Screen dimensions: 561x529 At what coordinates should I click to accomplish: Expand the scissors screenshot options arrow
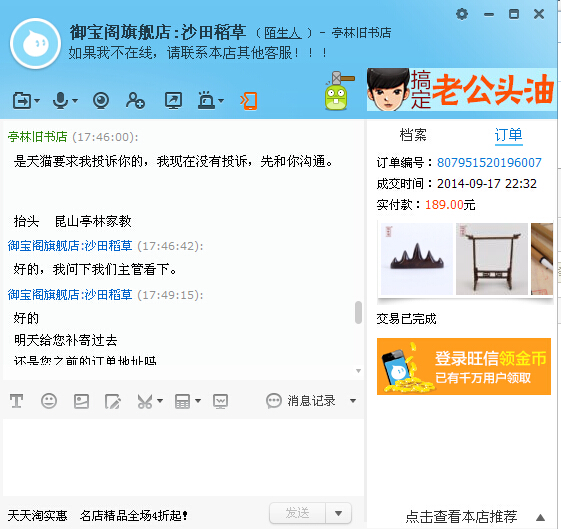point(160,401)
